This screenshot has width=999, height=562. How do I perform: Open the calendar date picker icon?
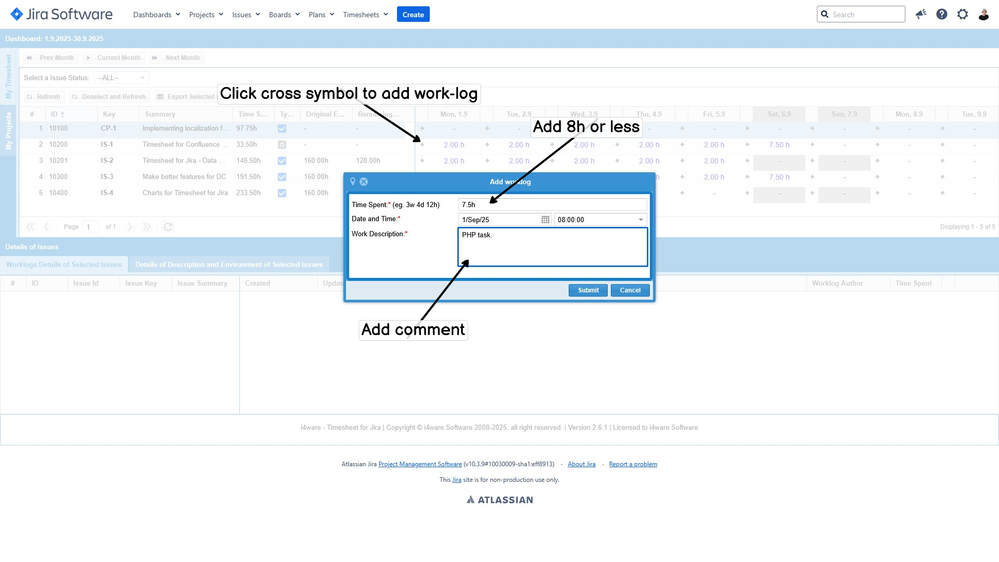(x=545, y=219)
